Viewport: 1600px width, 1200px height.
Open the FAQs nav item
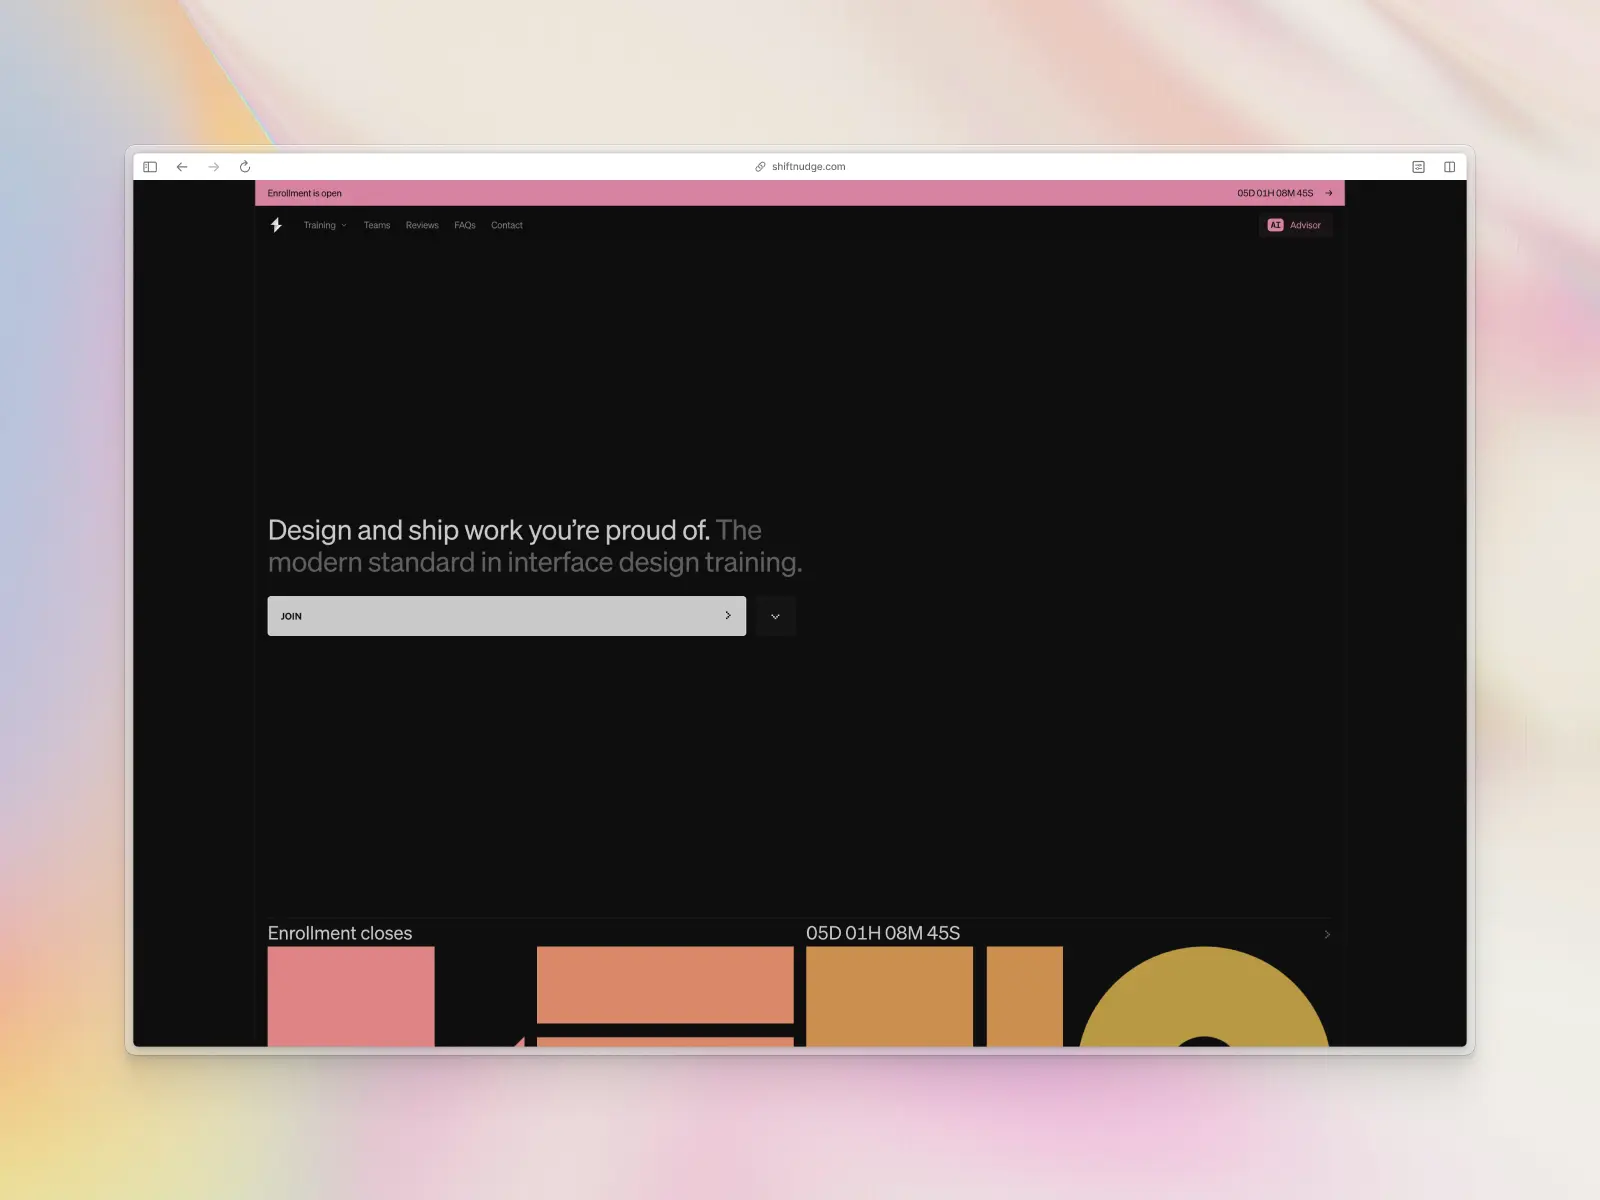pyautogui.click(x=465, y=225)
